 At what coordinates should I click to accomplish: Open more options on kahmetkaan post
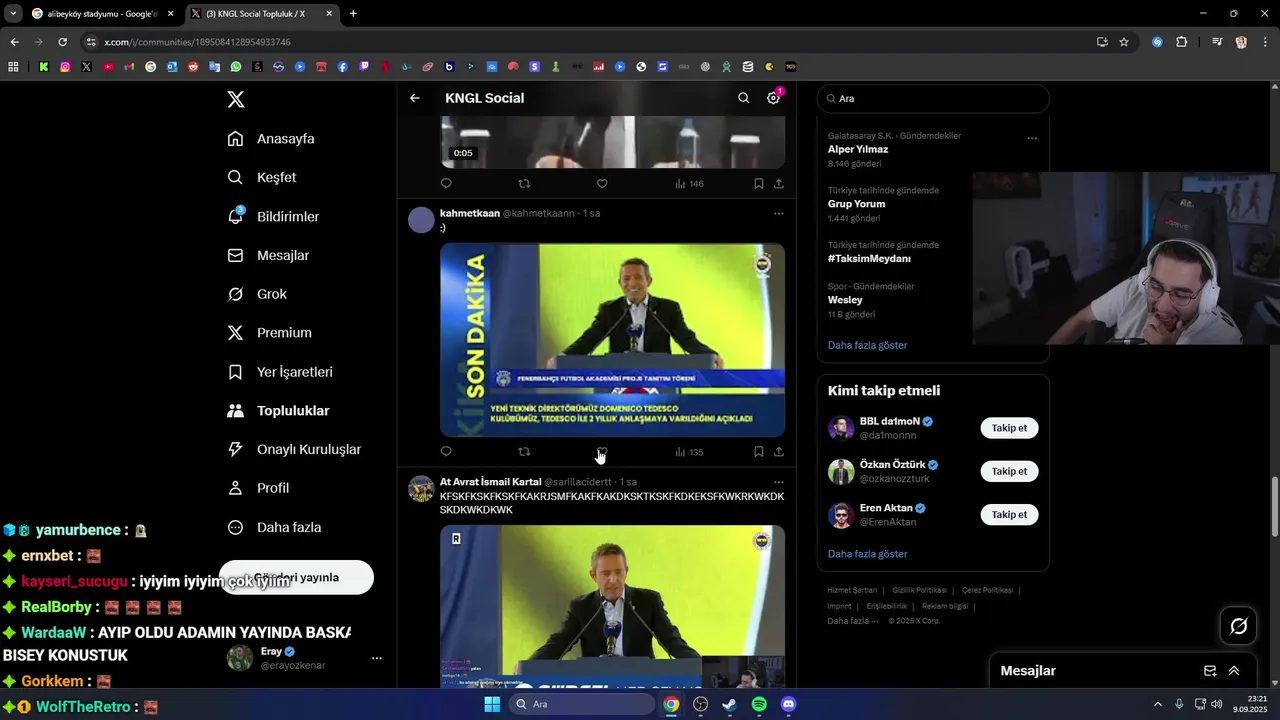(779, 213)
